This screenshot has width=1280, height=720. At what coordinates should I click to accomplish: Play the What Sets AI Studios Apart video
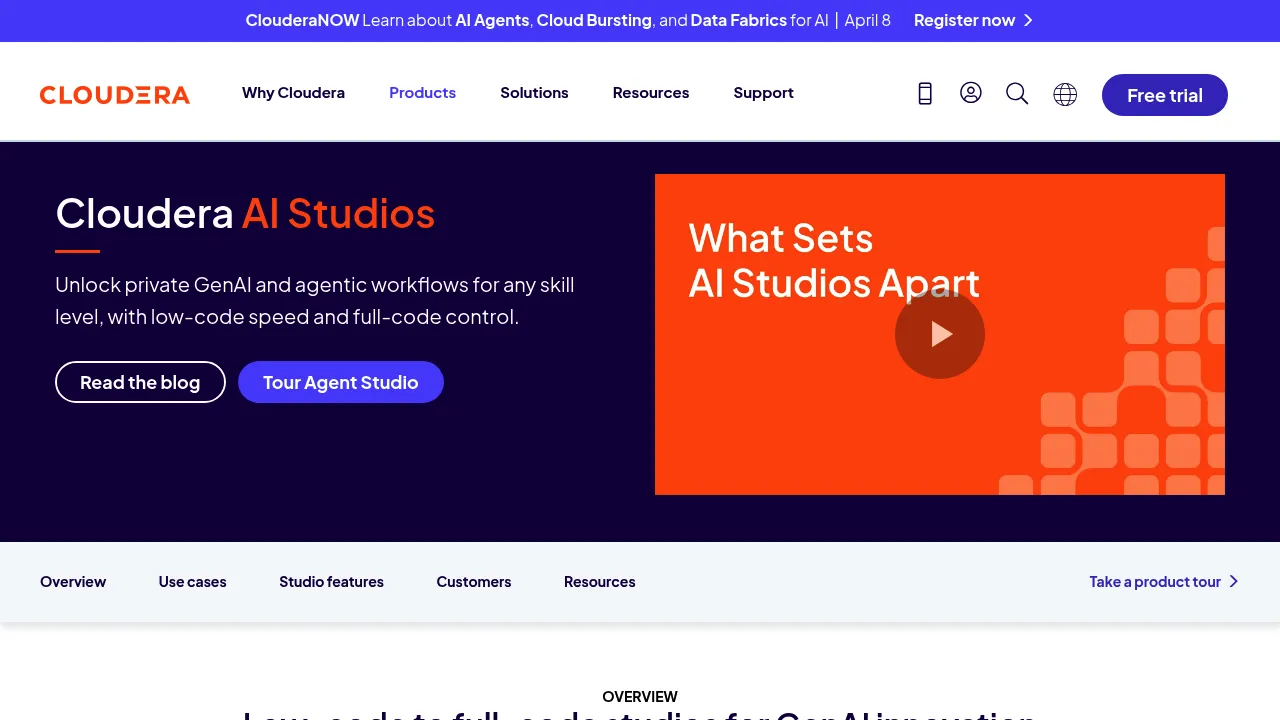coord(940,334)
